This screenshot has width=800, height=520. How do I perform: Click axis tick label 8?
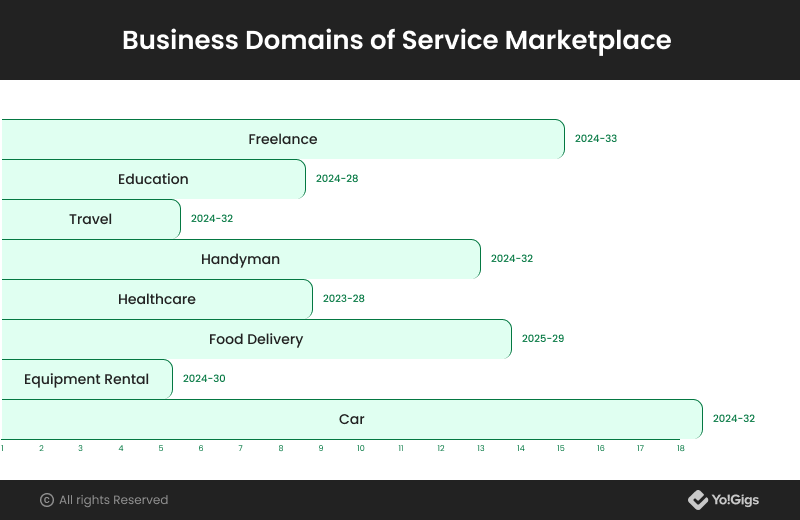[x=281, y=448]
